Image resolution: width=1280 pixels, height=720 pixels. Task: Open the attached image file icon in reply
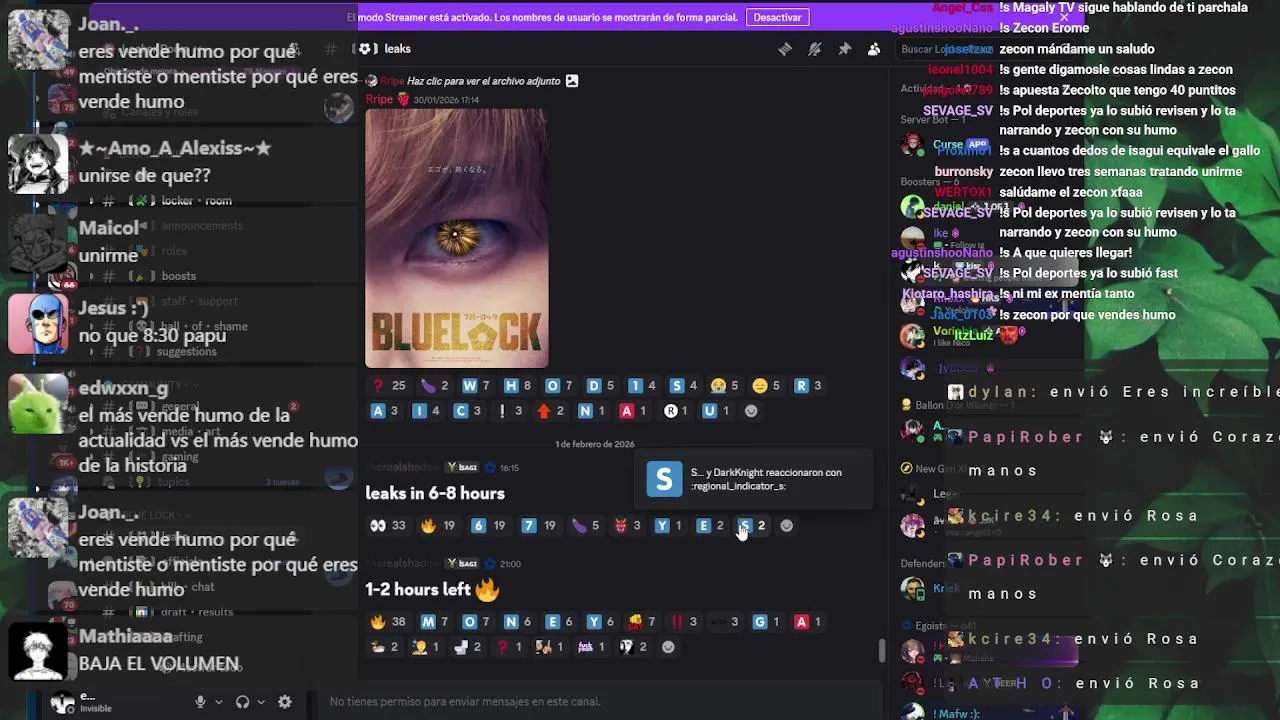pos(572,81)
